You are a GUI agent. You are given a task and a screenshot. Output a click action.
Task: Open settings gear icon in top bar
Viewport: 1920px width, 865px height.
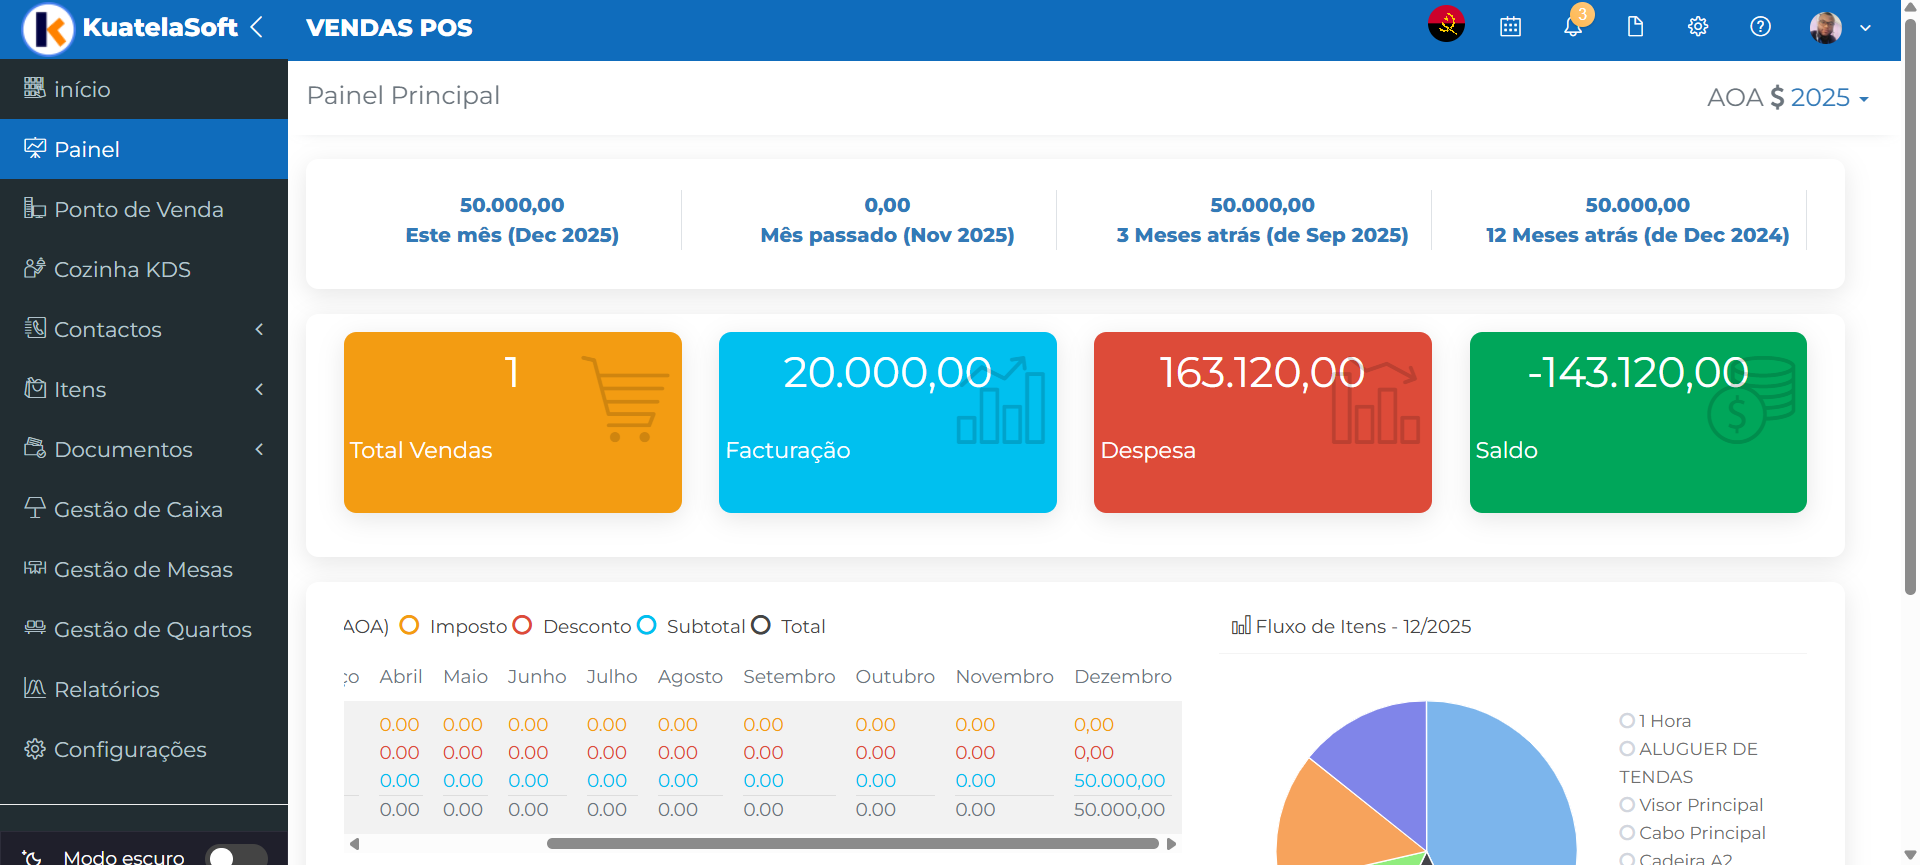point(1698,27)
